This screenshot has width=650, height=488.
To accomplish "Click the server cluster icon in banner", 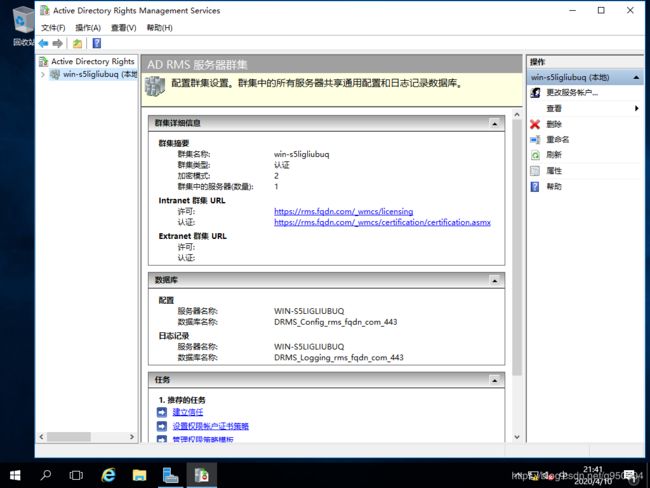I will pyautogui.click(x=155, y=86).
